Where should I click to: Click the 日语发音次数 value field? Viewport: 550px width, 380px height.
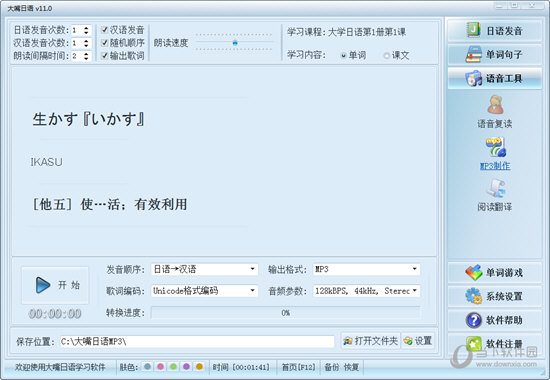tap(77, 30)
